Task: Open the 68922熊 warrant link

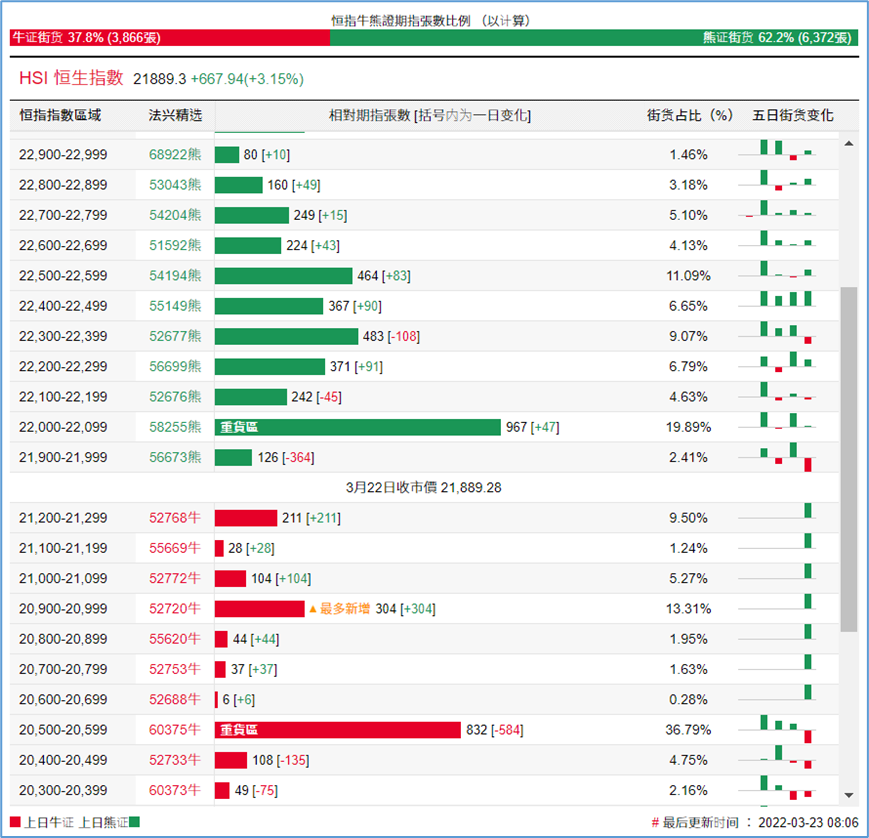Action: point(175,155)
